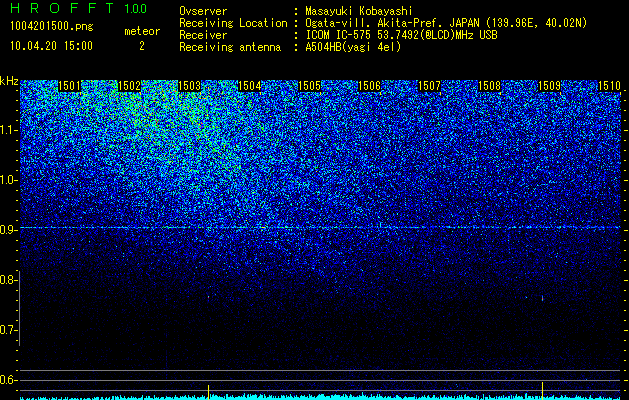Click the 1510 time marker
Screen dimensions: 629x400
click(x=609, y=86)
